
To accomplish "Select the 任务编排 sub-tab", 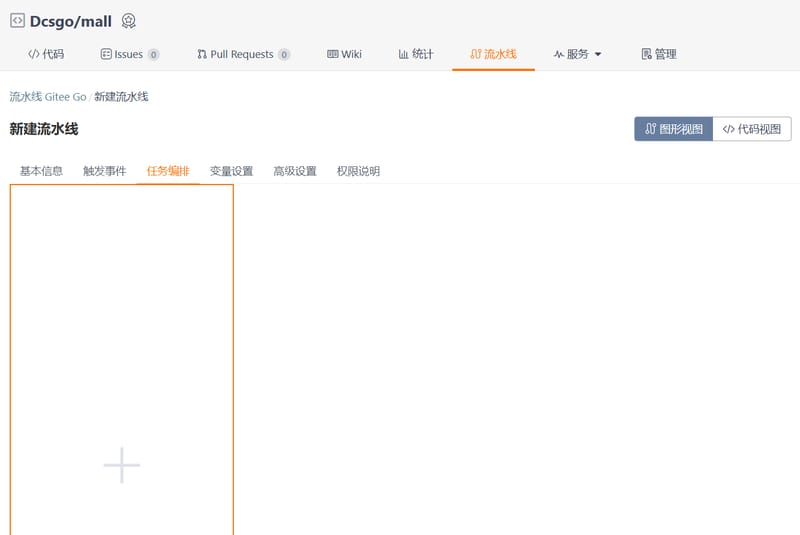I will 168,171.
